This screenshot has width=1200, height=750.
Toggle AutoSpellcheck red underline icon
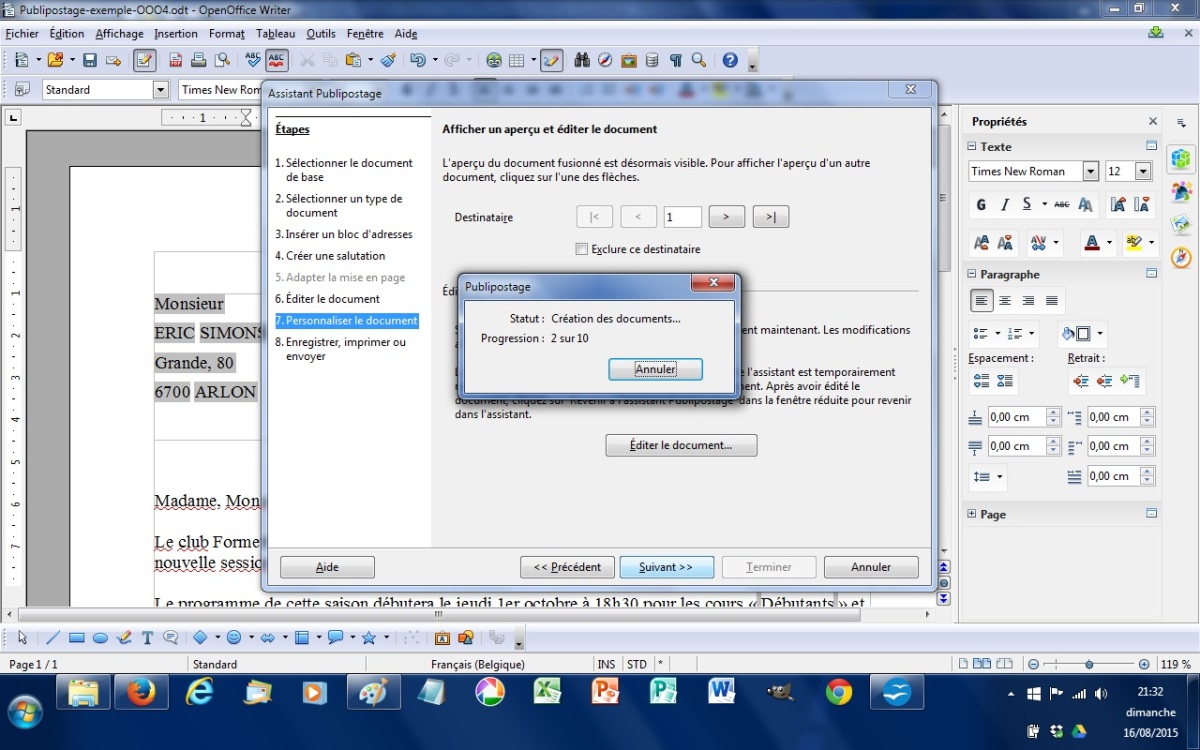pos(276,60)
